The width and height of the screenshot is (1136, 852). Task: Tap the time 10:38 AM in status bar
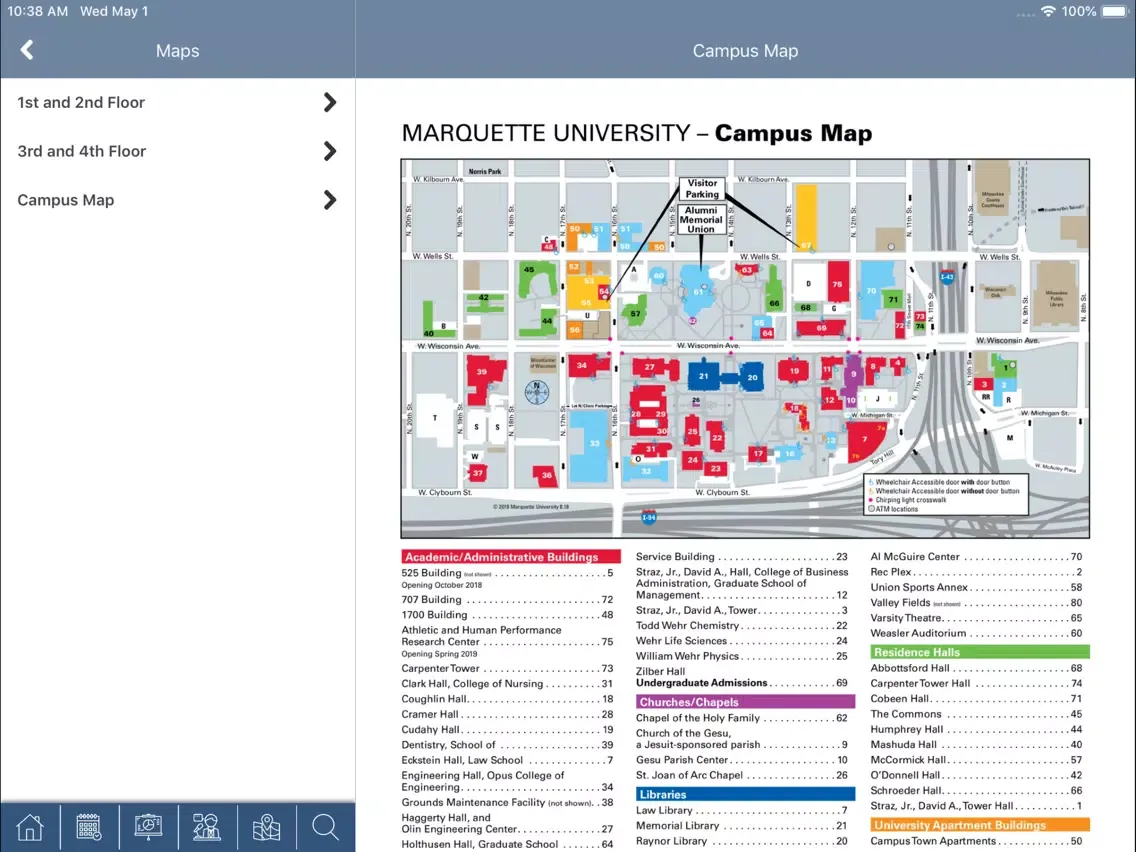38,11
